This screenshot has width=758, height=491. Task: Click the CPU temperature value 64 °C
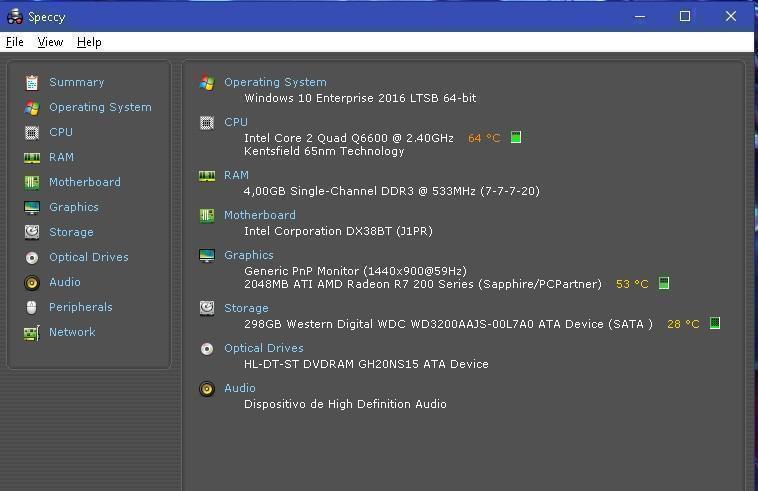coord(484,138)
